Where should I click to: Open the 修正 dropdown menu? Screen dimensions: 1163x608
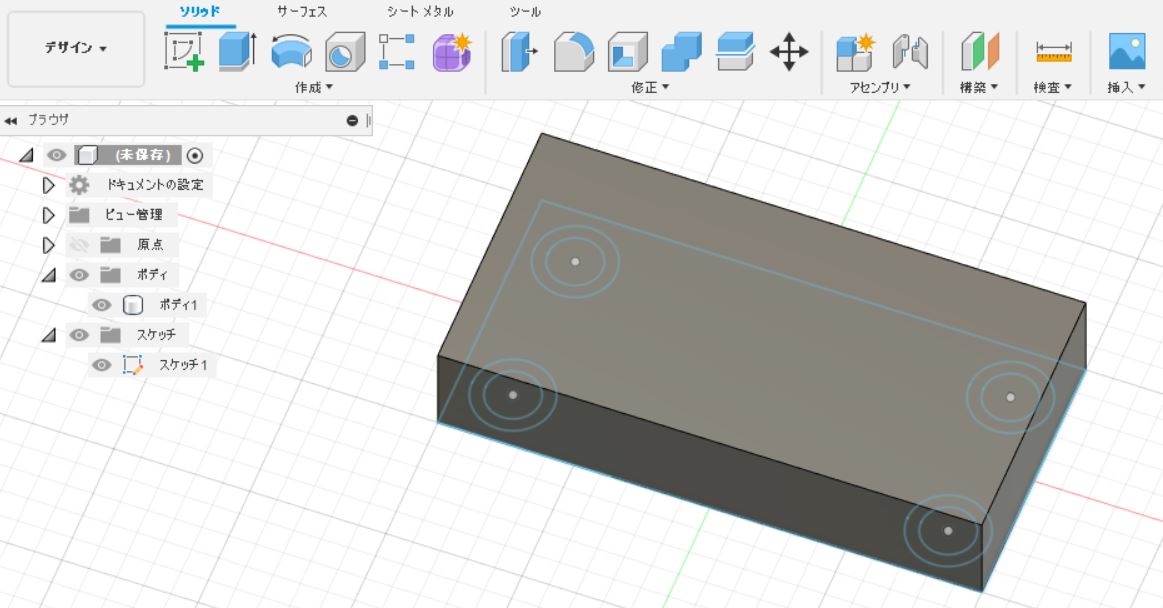point(650,87)
